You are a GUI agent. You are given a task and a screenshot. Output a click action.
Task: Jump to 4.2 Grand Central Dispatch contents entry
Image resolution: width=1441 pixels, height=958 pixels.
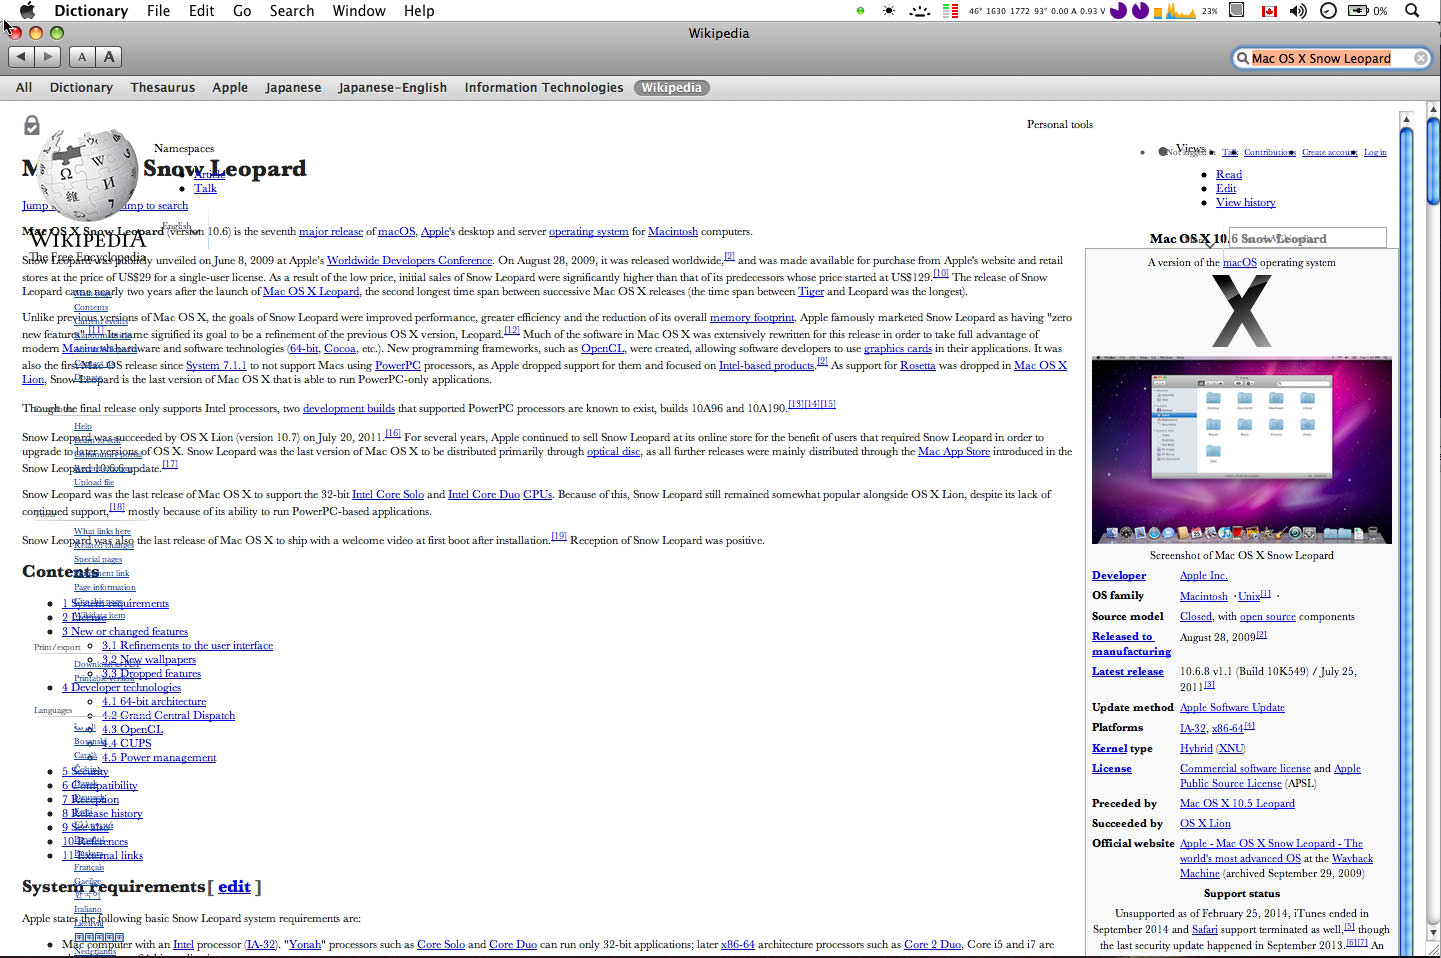coord(168,715)
